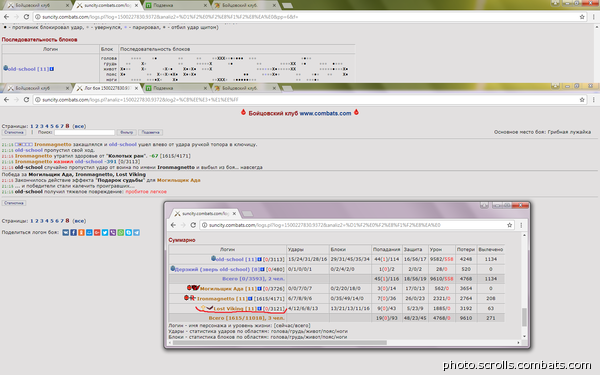Go back in the battle log window
The image size is (600, 375).
7,99
